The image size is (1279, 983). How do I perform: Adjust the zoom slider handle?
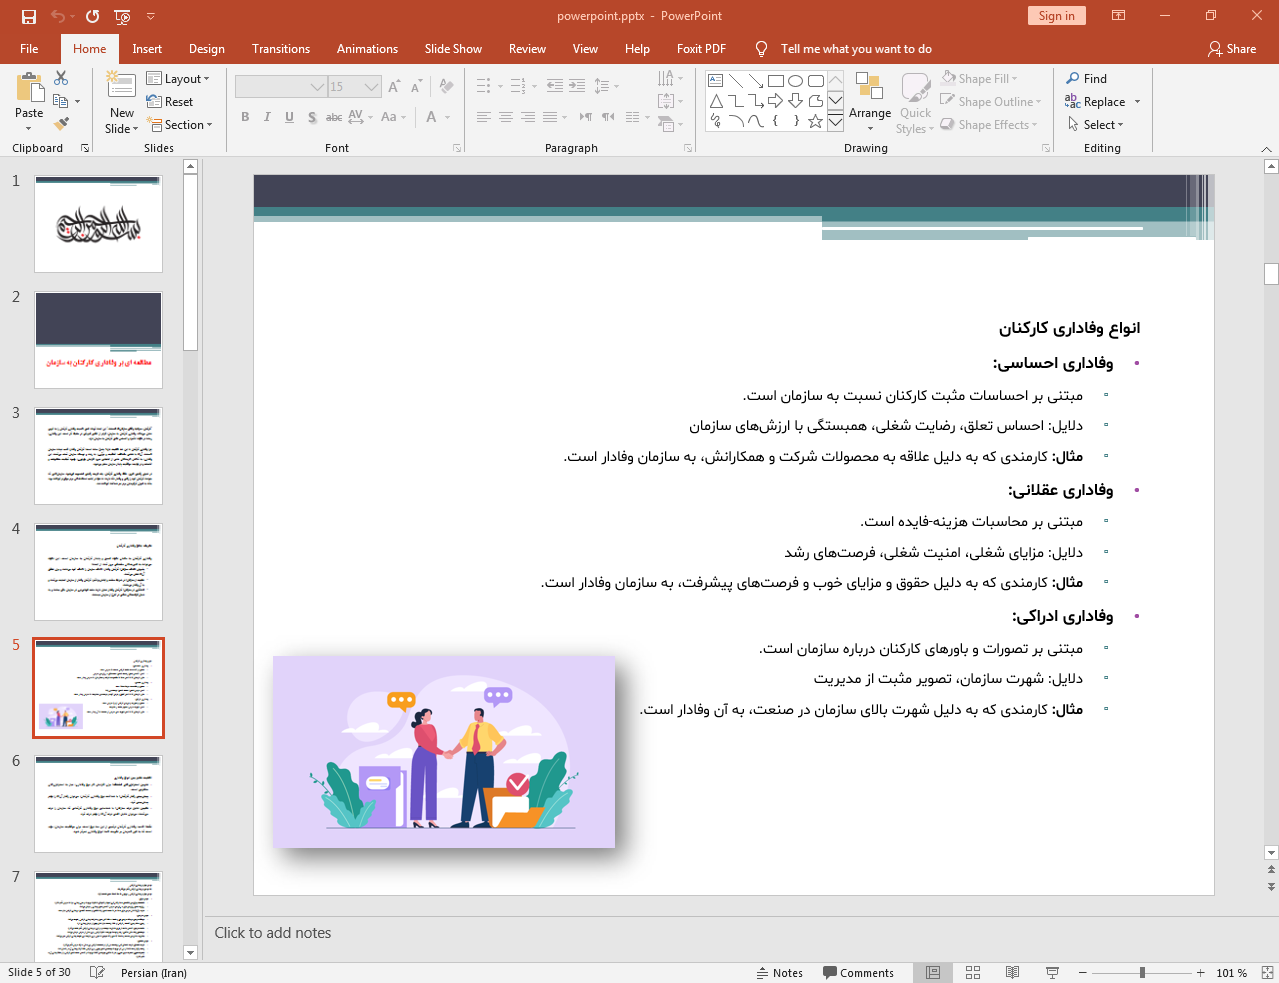1142,972
